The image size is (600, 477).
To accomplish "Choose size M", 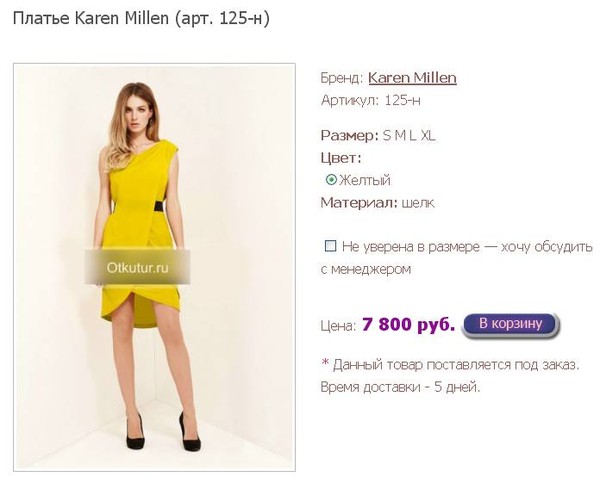I will pos(400,135).
